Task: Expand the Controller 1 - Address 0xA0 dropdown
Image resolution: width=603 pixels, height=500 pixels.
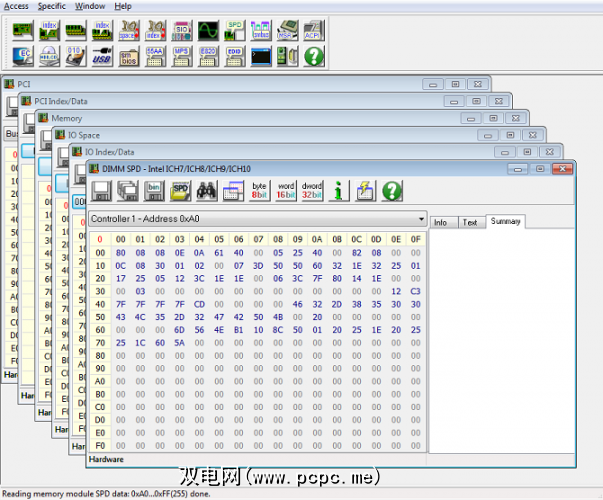Action: pos(420,218)
